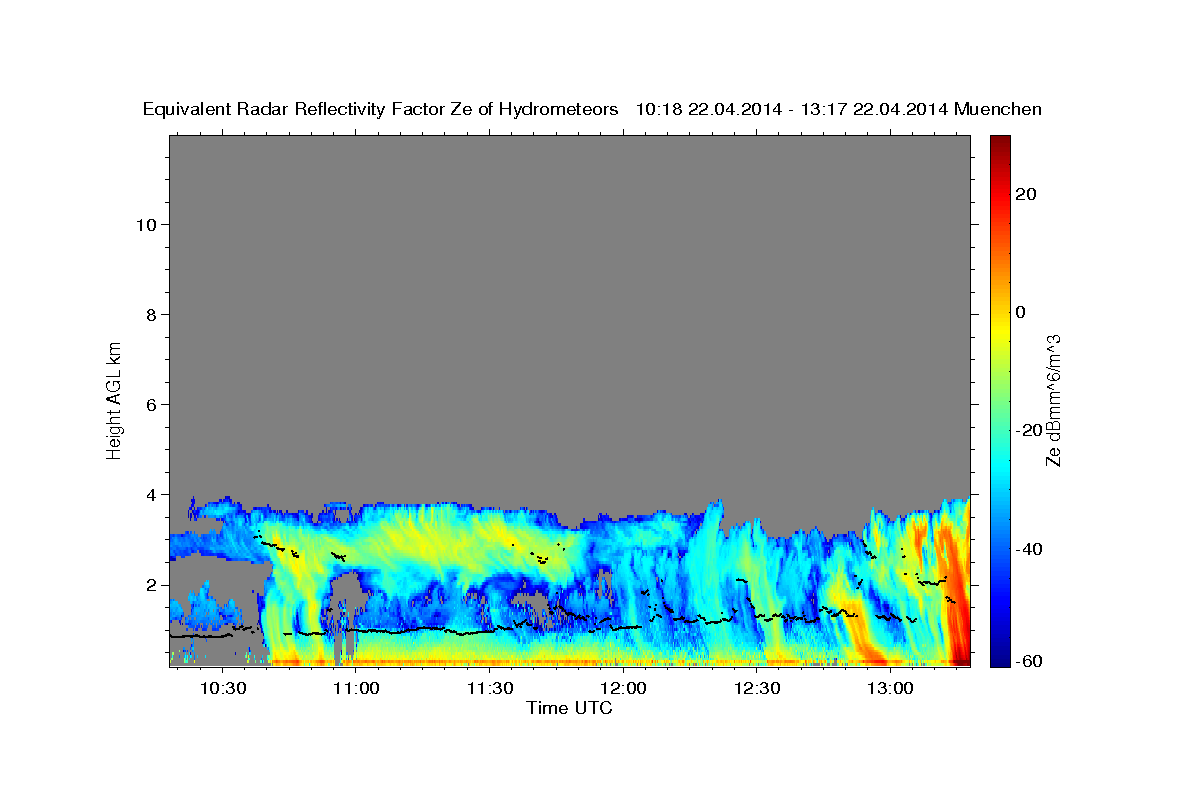Click the colorbar value "20"
This screenshot has width=1200, height=800.
pos(1026,194)
